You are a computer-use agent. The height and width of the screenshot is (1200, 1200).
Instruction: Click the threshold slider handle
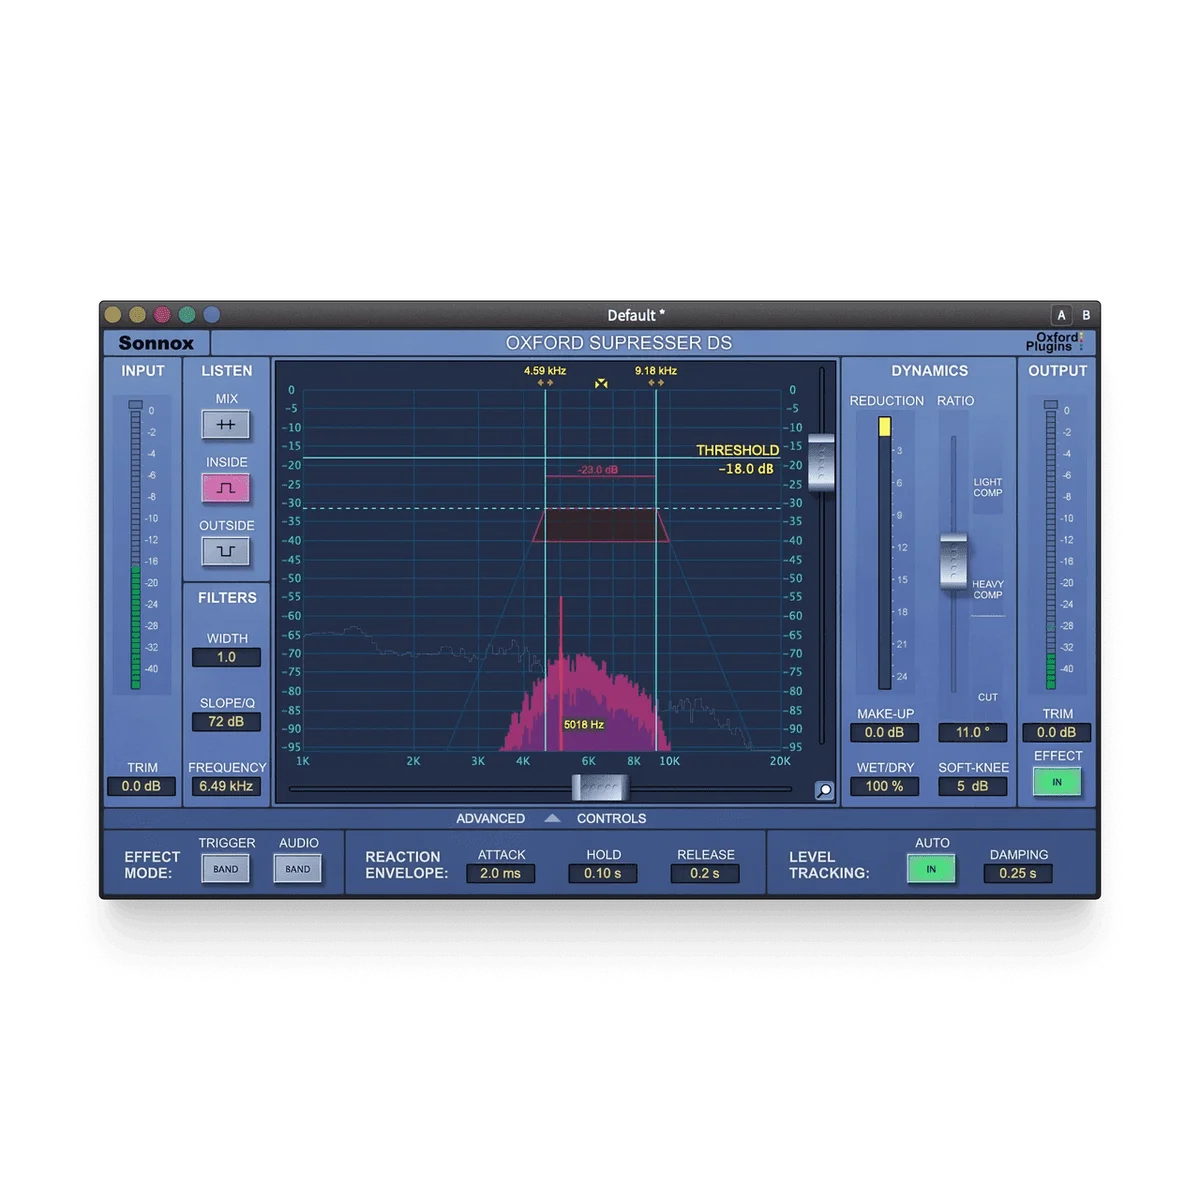(x=821, y=462)
